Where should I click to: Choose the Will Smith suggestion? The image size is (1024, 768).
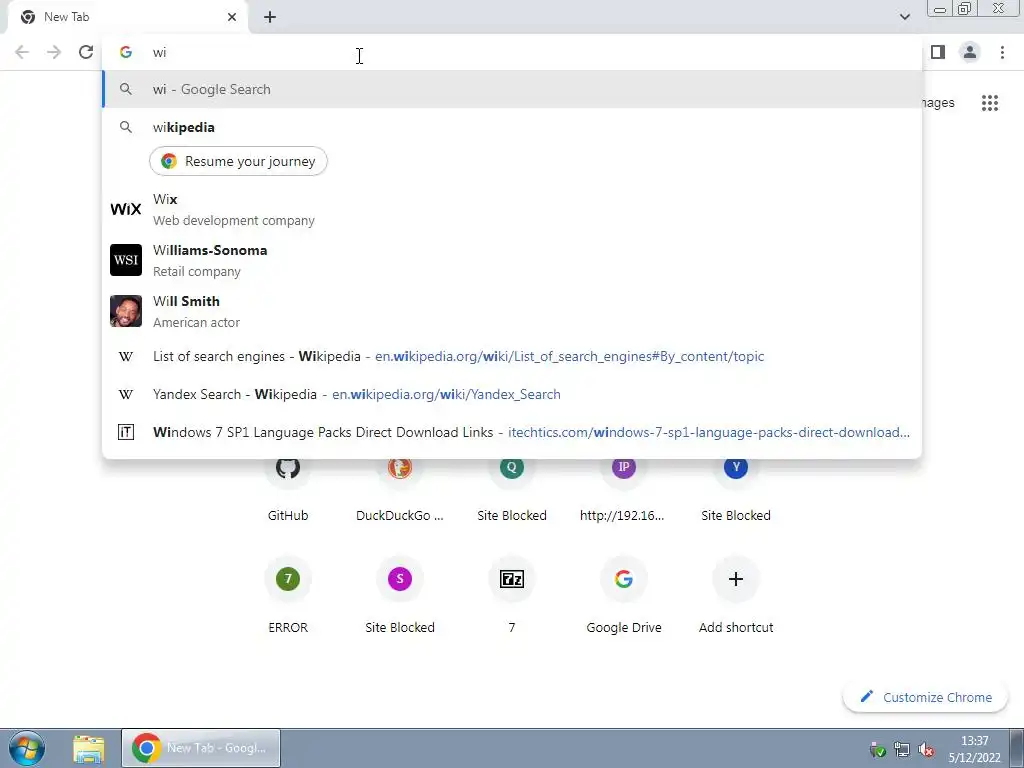[x=512, y=312]
